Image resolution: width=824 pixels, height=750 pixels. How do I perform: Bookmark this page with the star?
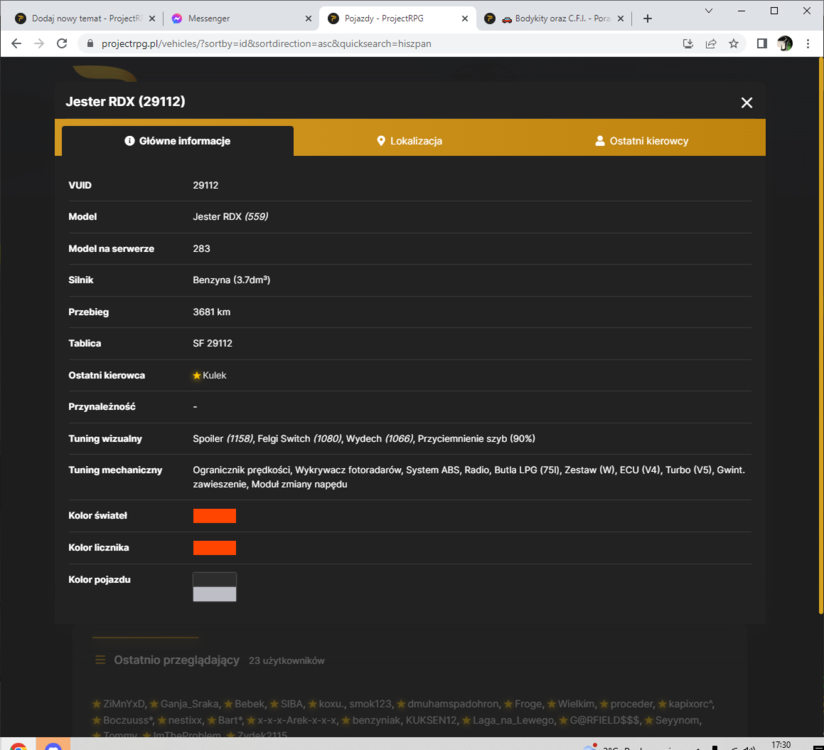[x=734, y=44]
